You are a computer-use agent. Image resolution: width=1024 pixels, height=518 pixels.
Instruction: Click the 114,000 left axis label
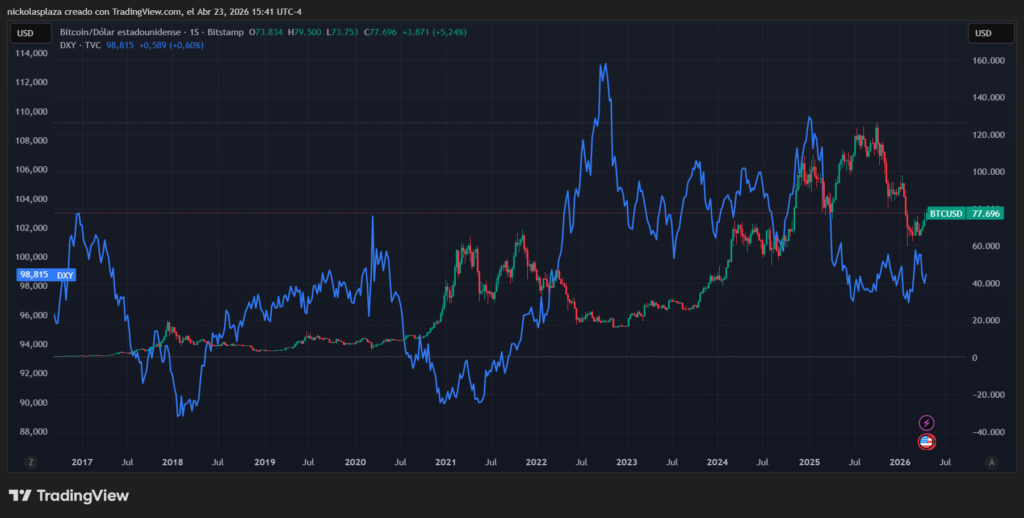pyautogui.click(x=32, y=54)
